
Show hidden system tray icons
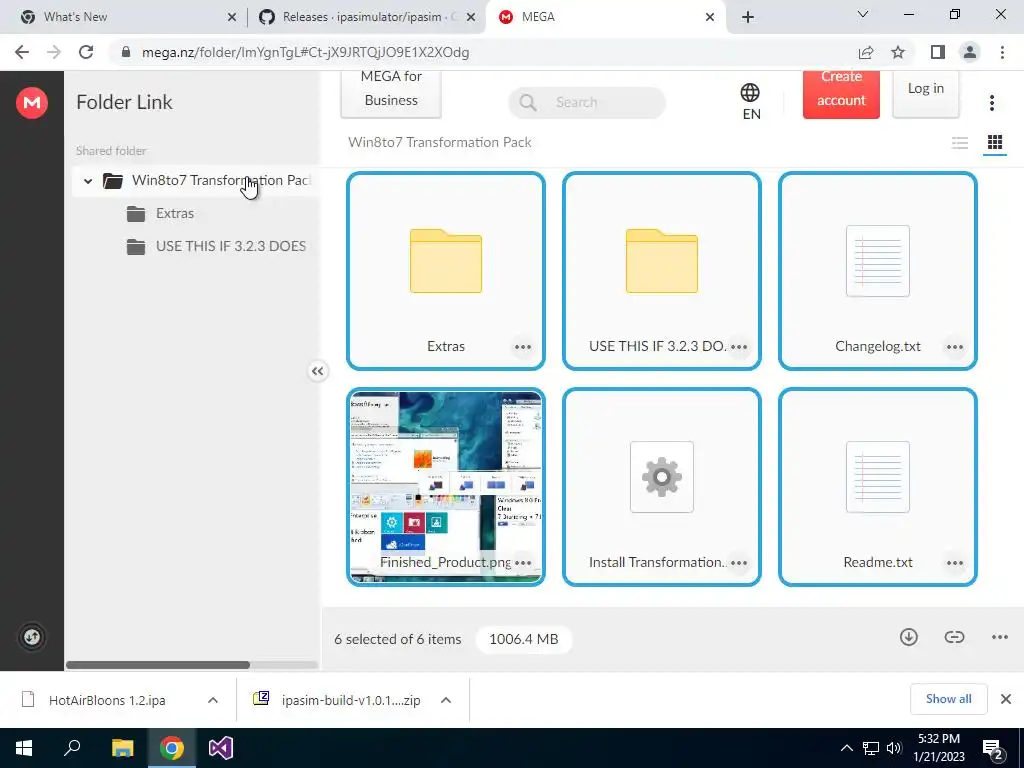(846, 748)
